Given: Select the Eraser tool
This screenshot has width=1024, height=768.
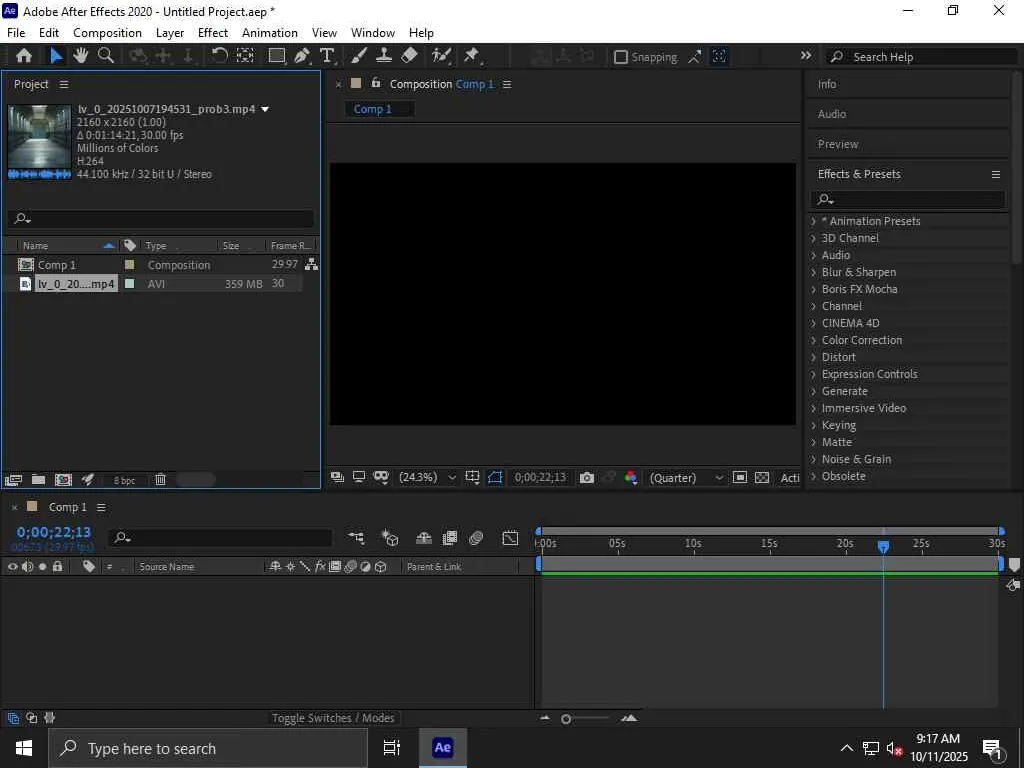Looking at the screenshot, I should coord(409,56).
